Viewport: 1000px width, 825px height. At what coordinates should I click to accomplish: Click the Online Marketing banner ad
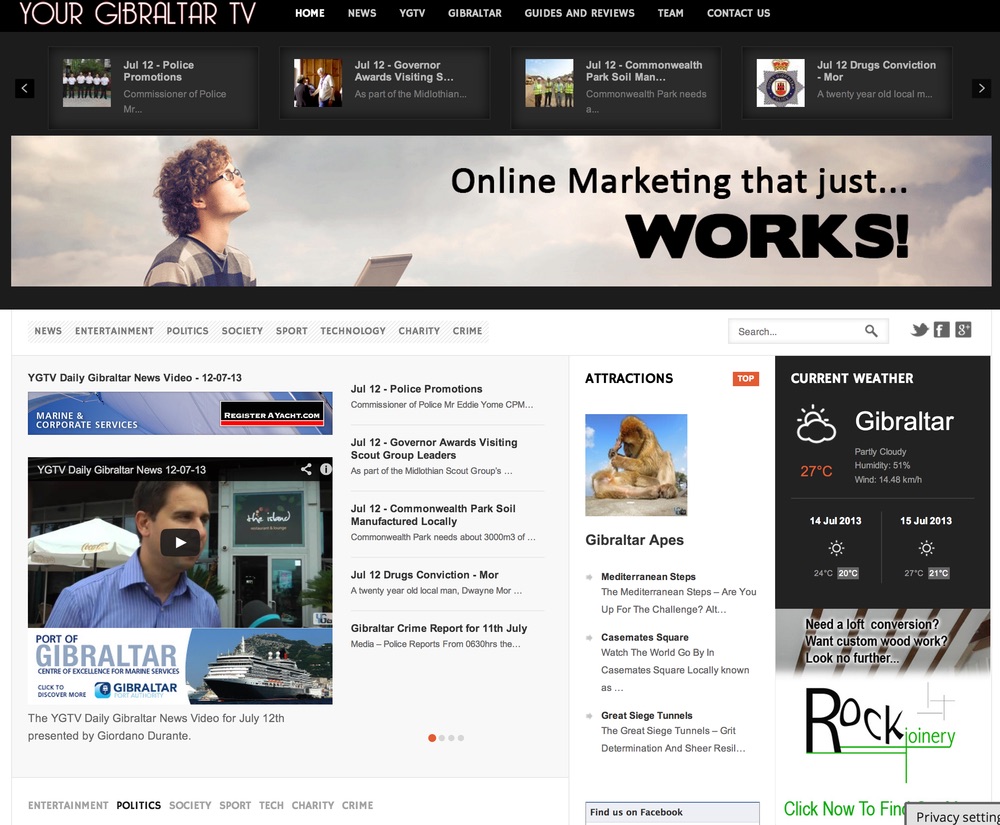pyautogui.click(x=501, y=211)
